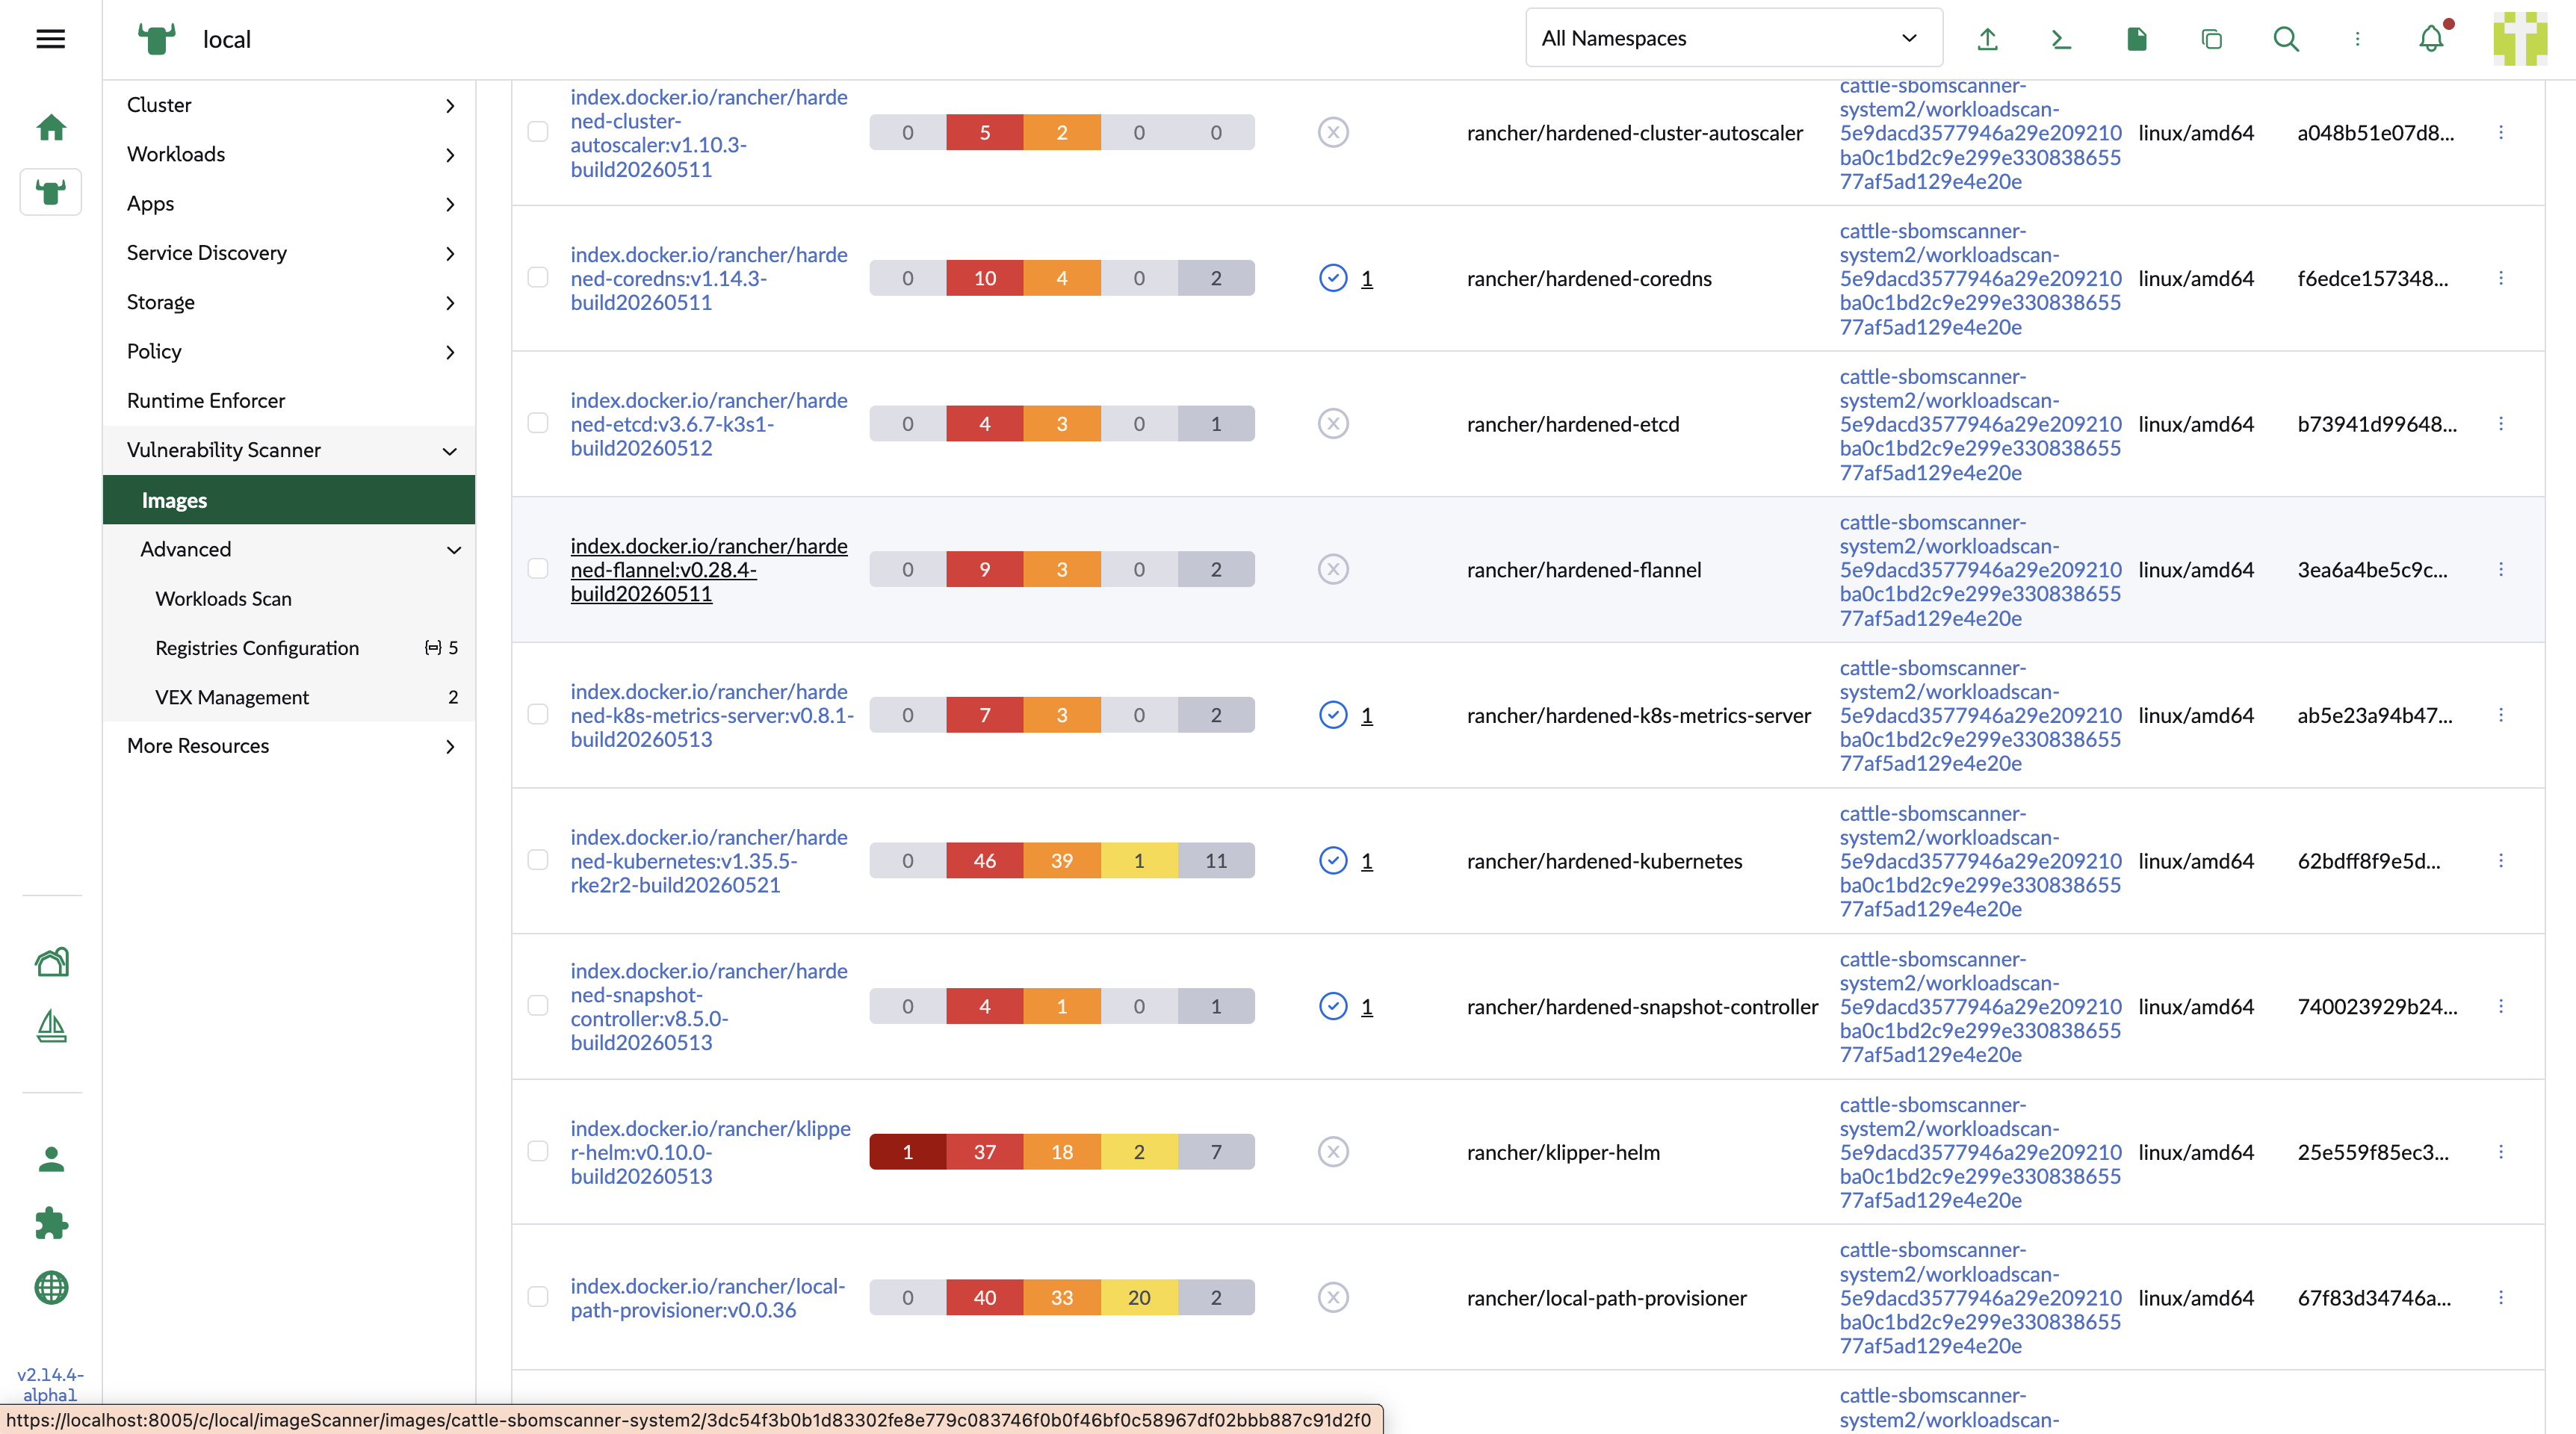Open Runtime Enforcer page
This screenshot has height=1434, width=2576.
289,401
